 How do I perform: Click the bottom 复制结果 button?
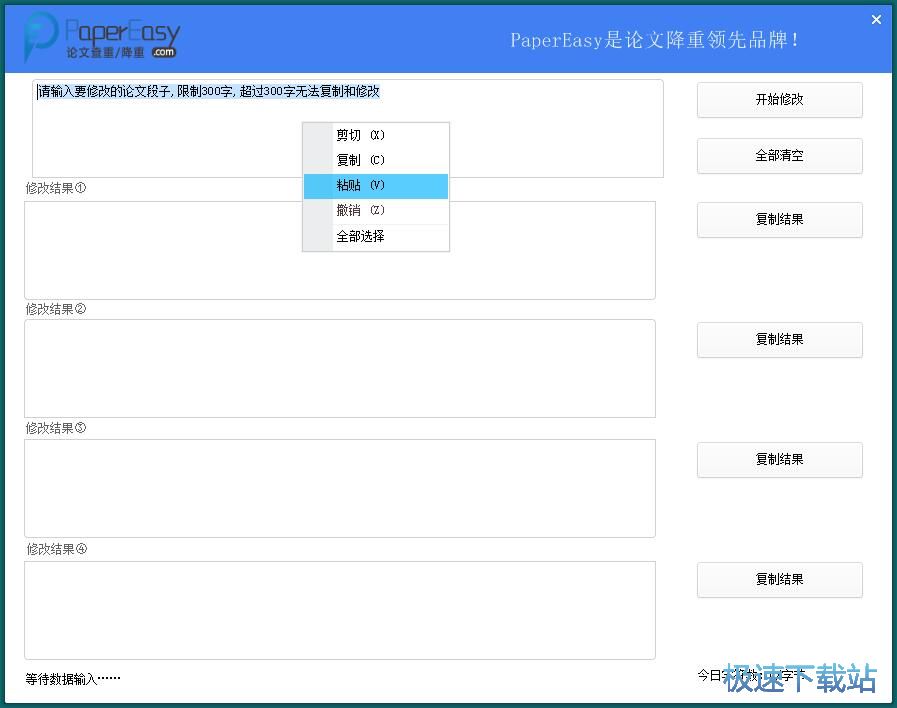[779, 580]
